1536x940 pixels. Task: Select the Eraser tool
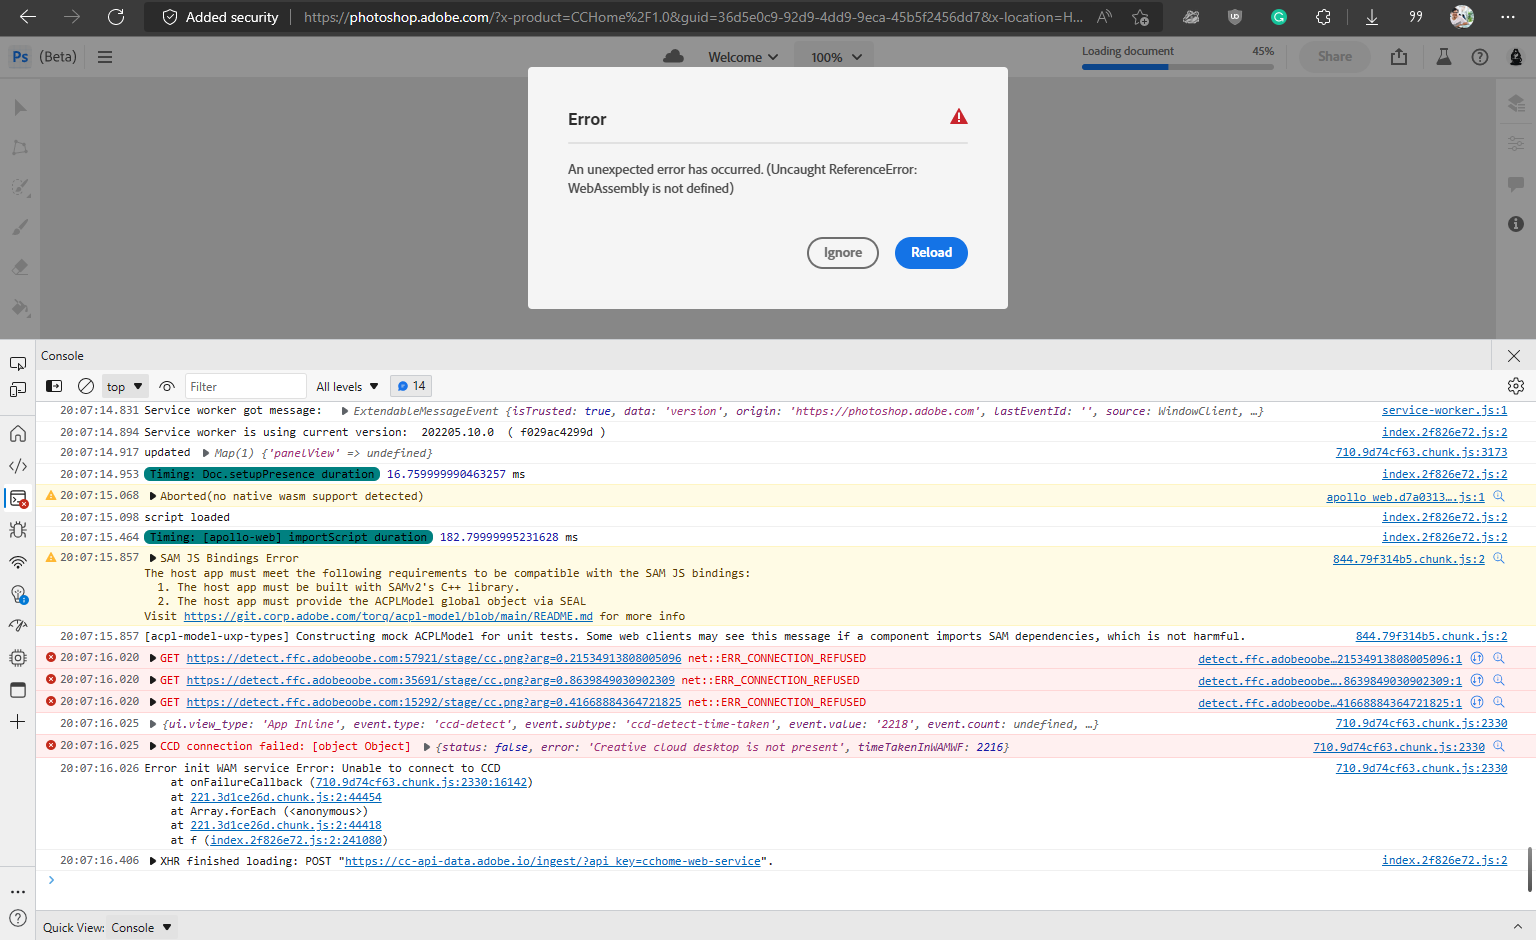19,267
